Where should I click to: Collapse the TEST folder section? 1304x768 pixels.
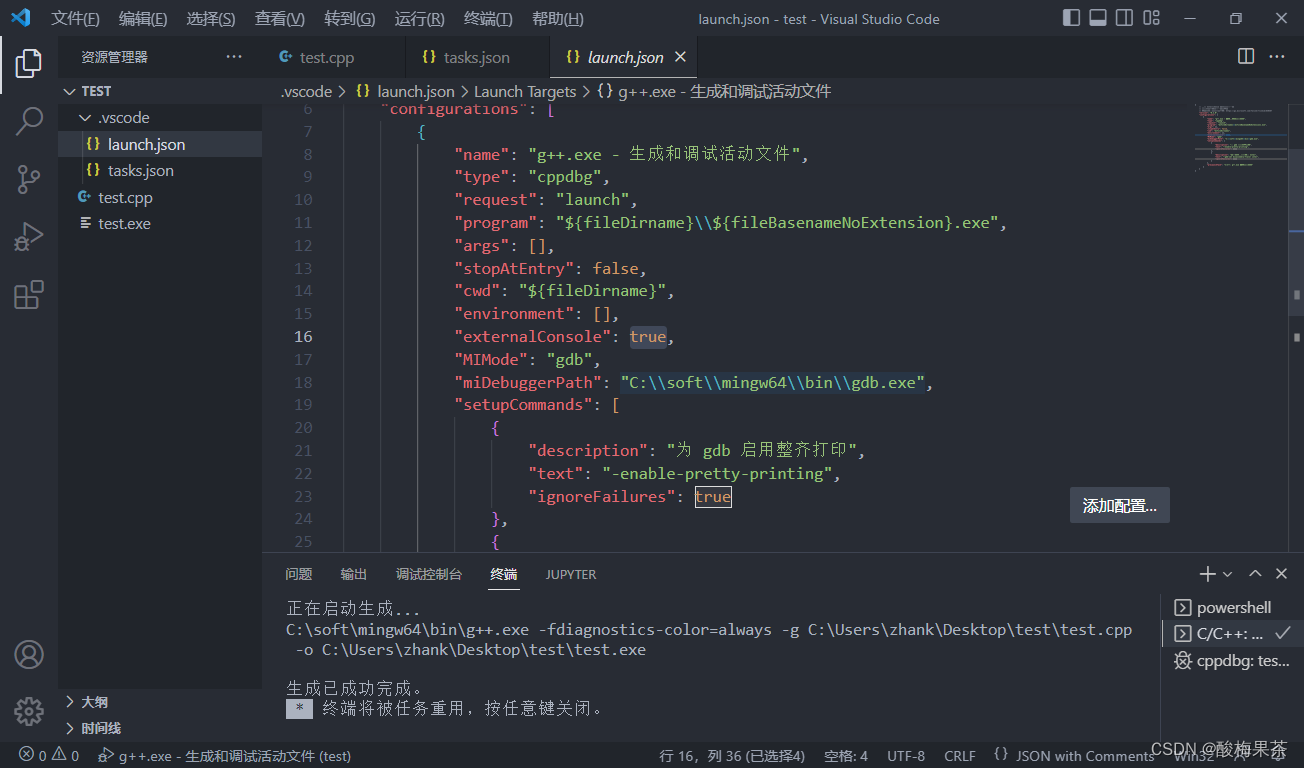click(x=160, y=91)
